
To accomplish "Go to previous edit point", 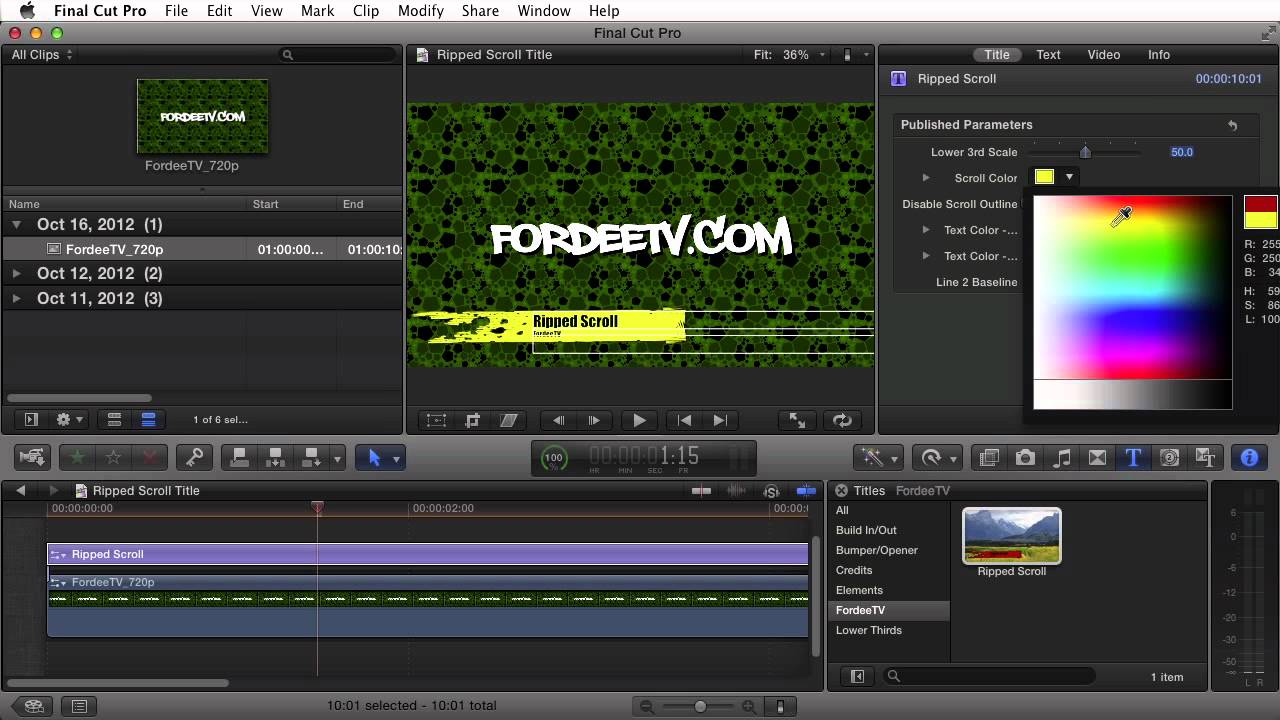I will pyautogui.click(x=684, y=420).
